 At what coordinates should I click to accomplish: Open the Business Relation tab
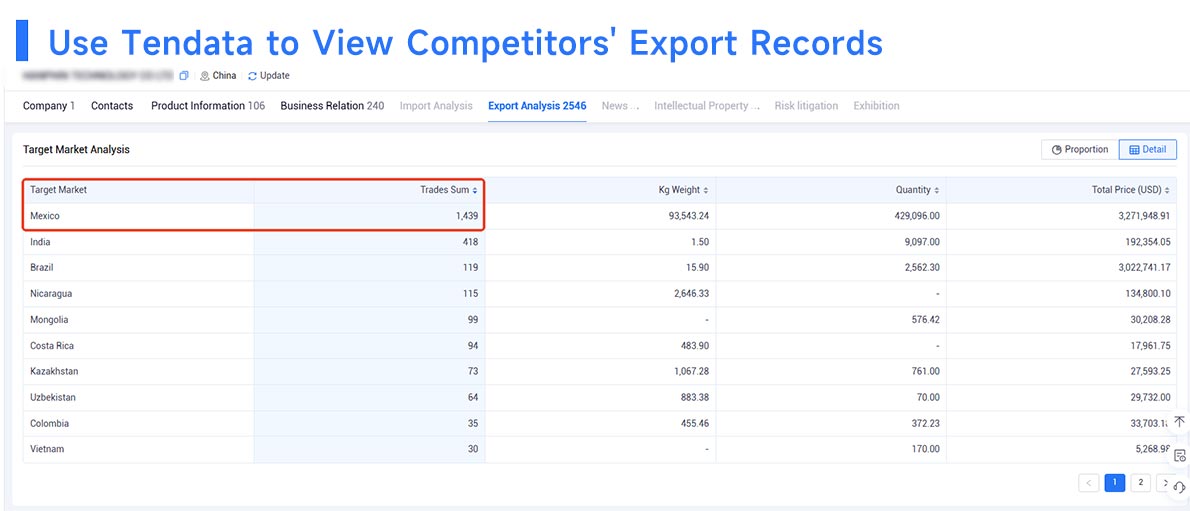click(332, 106)
